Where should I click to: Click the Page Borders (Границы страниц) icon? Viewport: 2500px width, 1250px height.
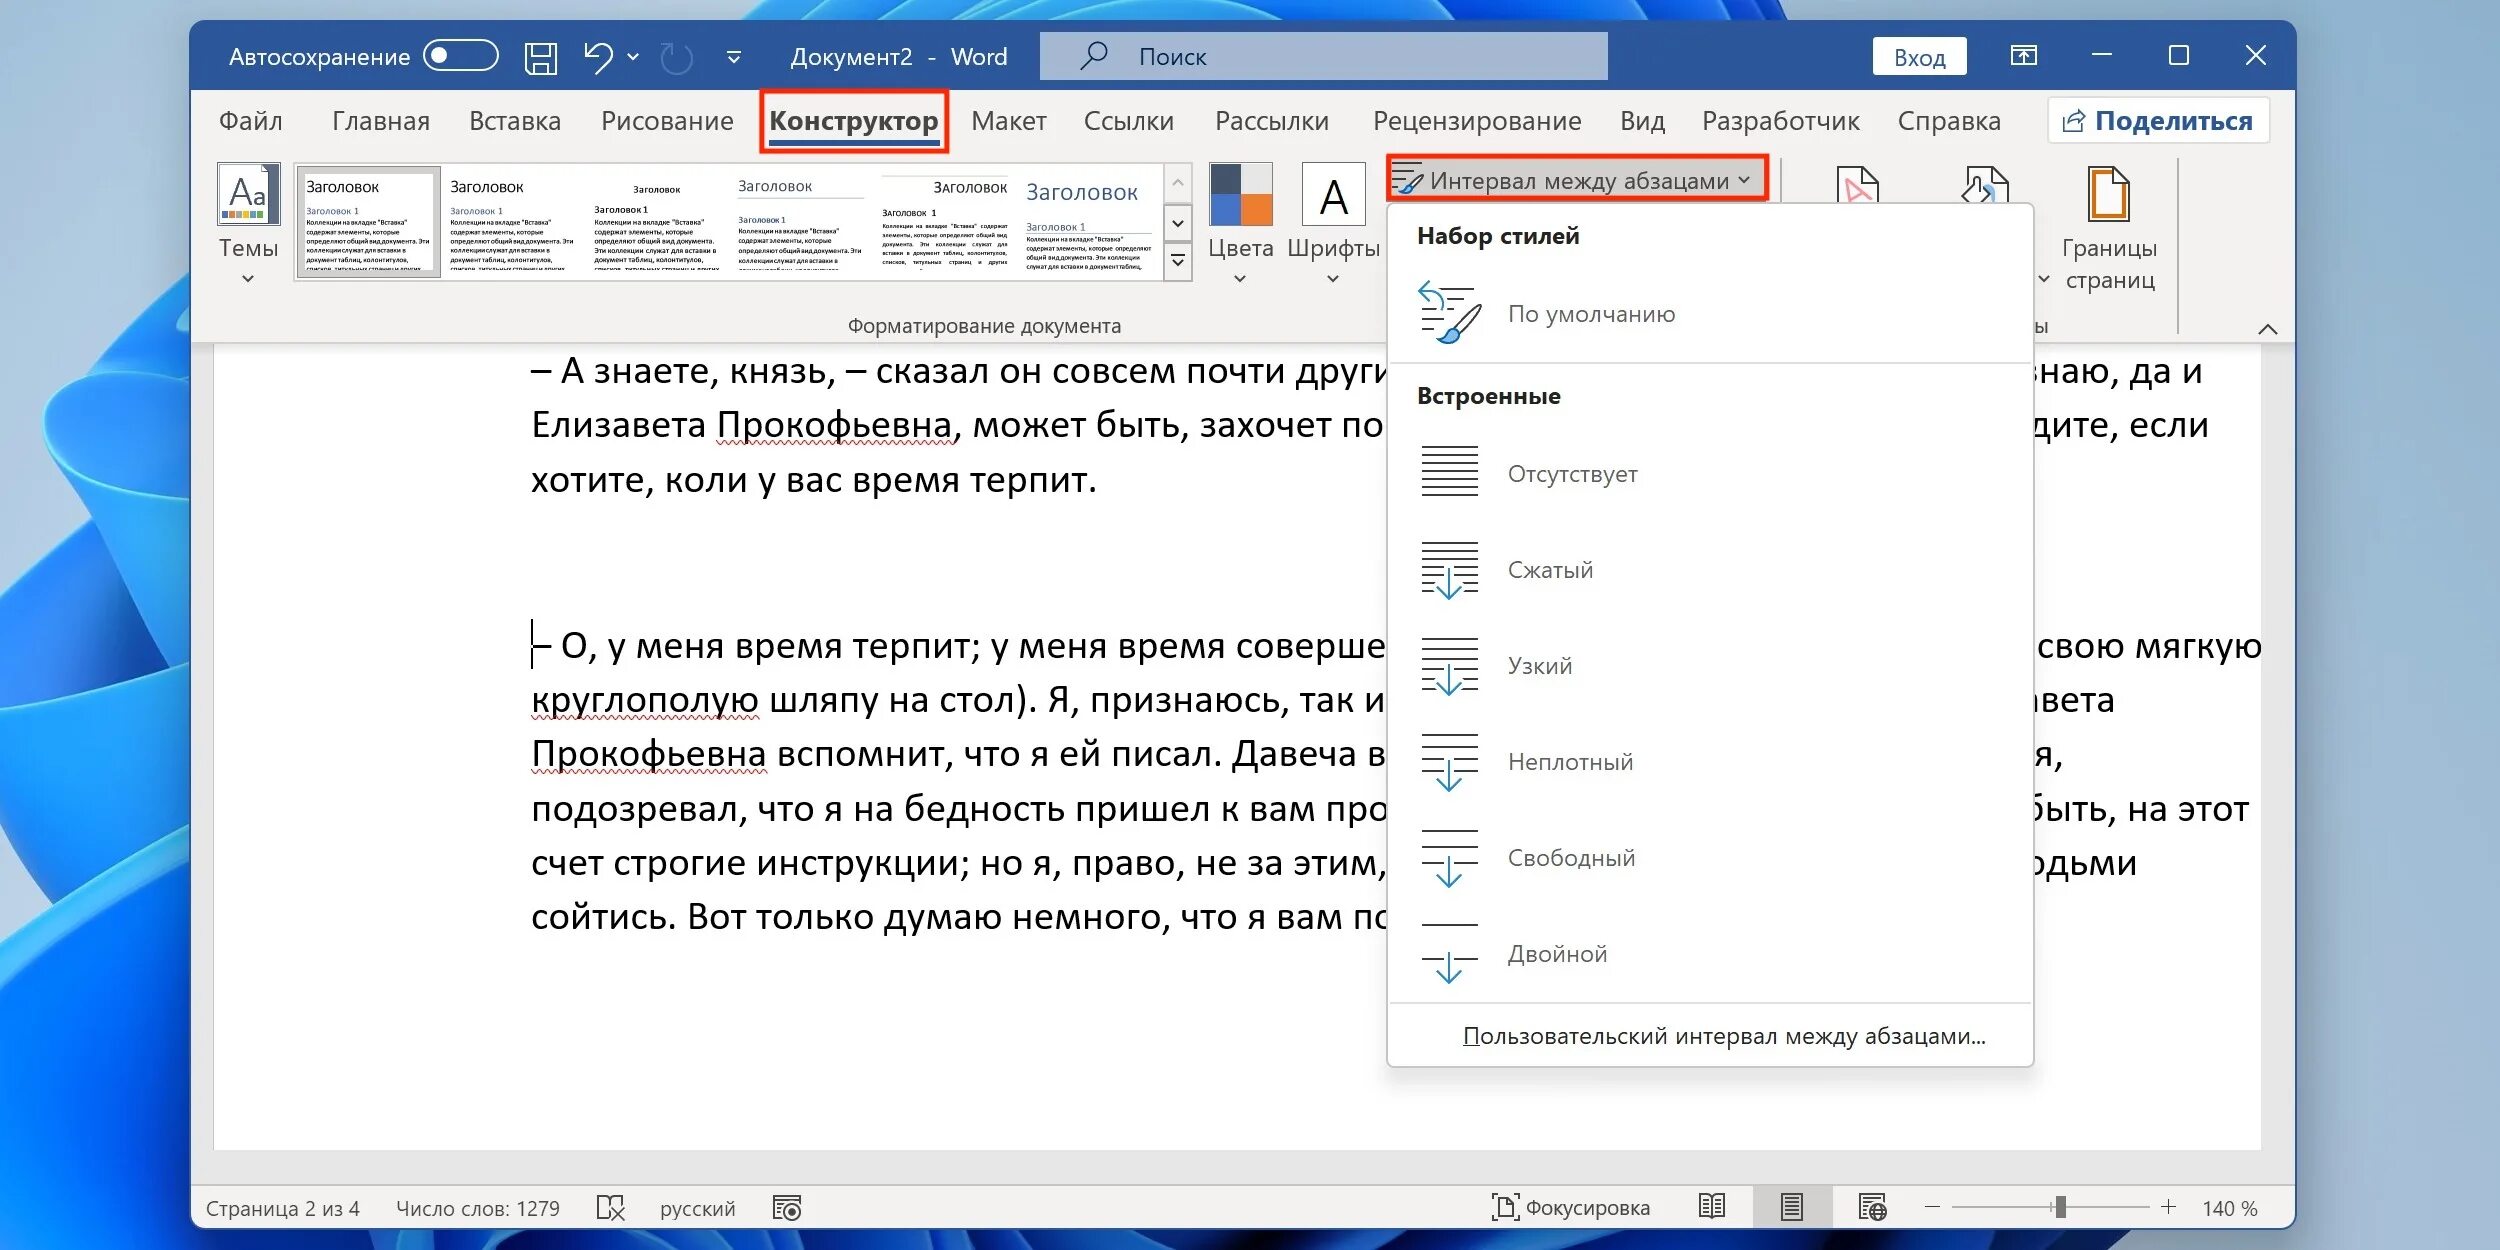2109,225
